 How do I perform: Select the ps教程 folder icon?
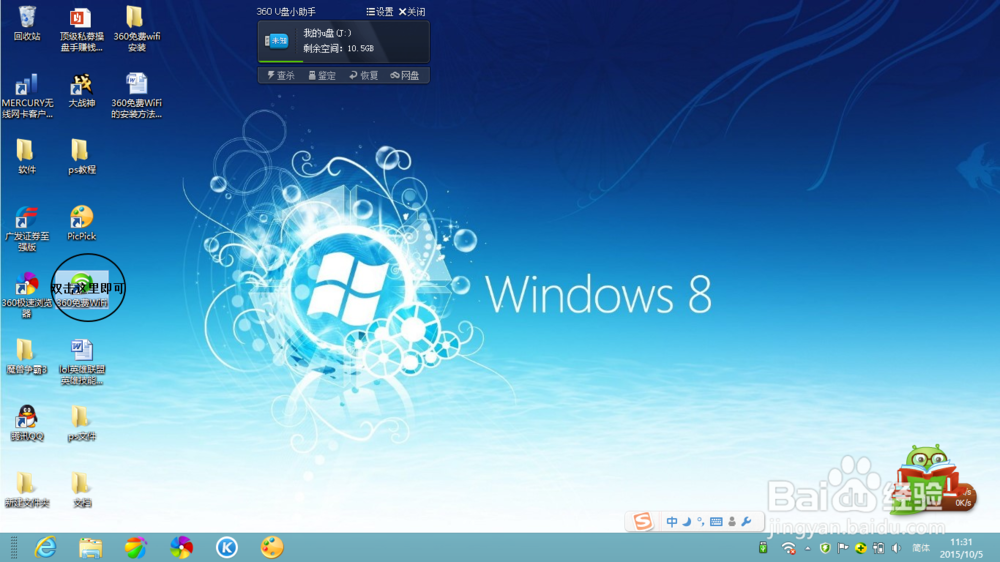82,157
